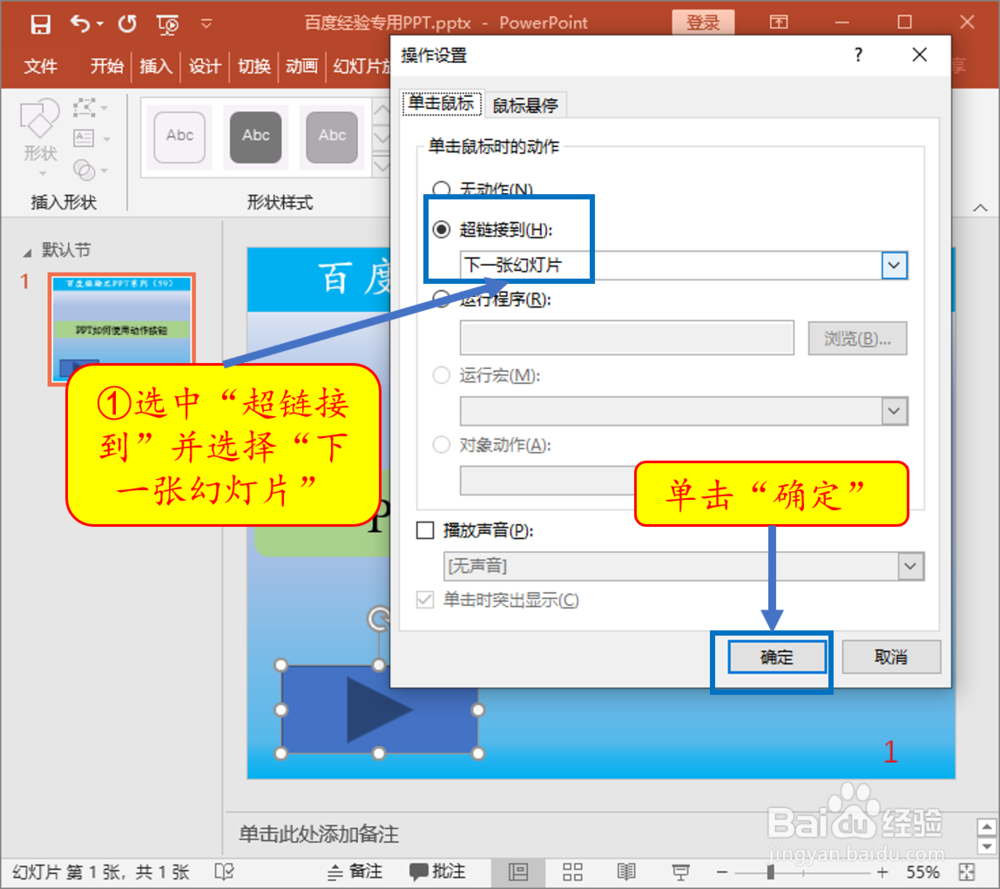The width and height of the screenshot is (1000, 889).
Task: Select the 运行宏 radio option
Action: pyautogui.click(x=441, y=375)
